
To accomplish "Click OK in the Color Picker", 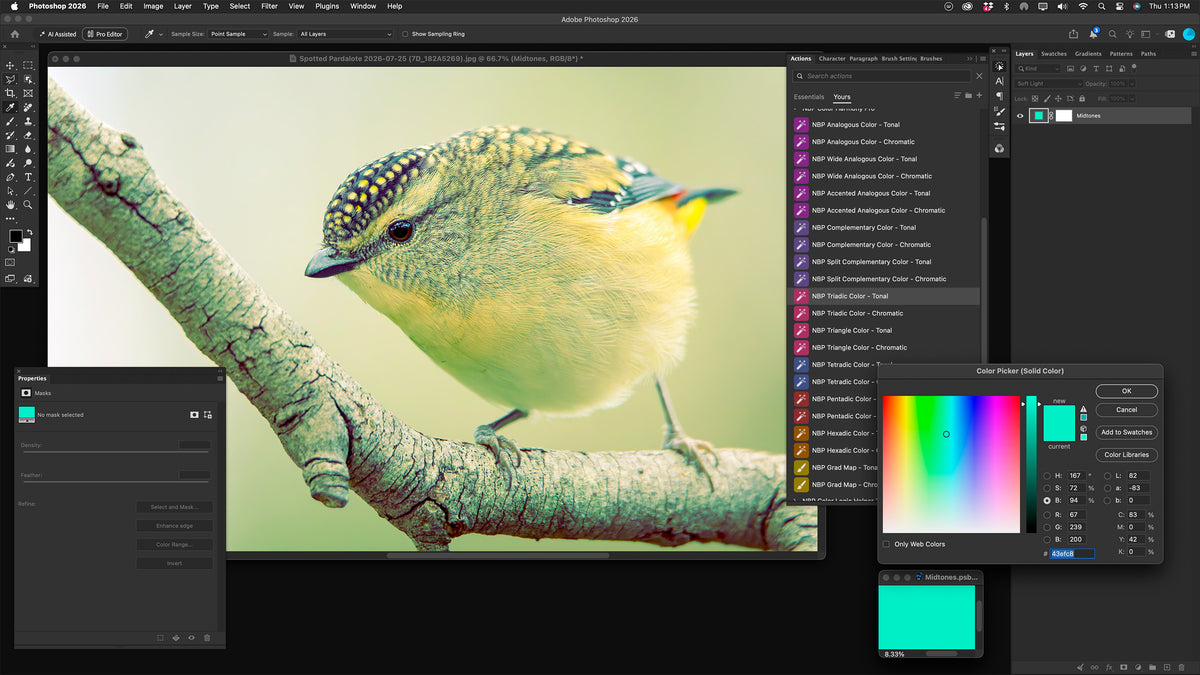I will (x=1127, y=391).
